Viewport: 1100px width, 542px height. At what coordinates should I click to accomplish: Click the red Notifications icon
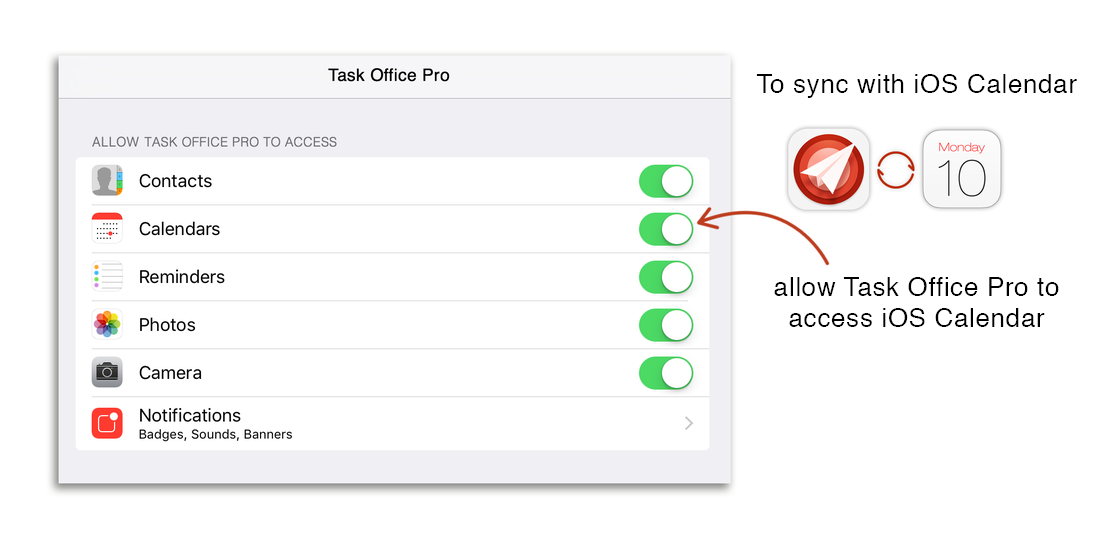(x=107, y=424)
